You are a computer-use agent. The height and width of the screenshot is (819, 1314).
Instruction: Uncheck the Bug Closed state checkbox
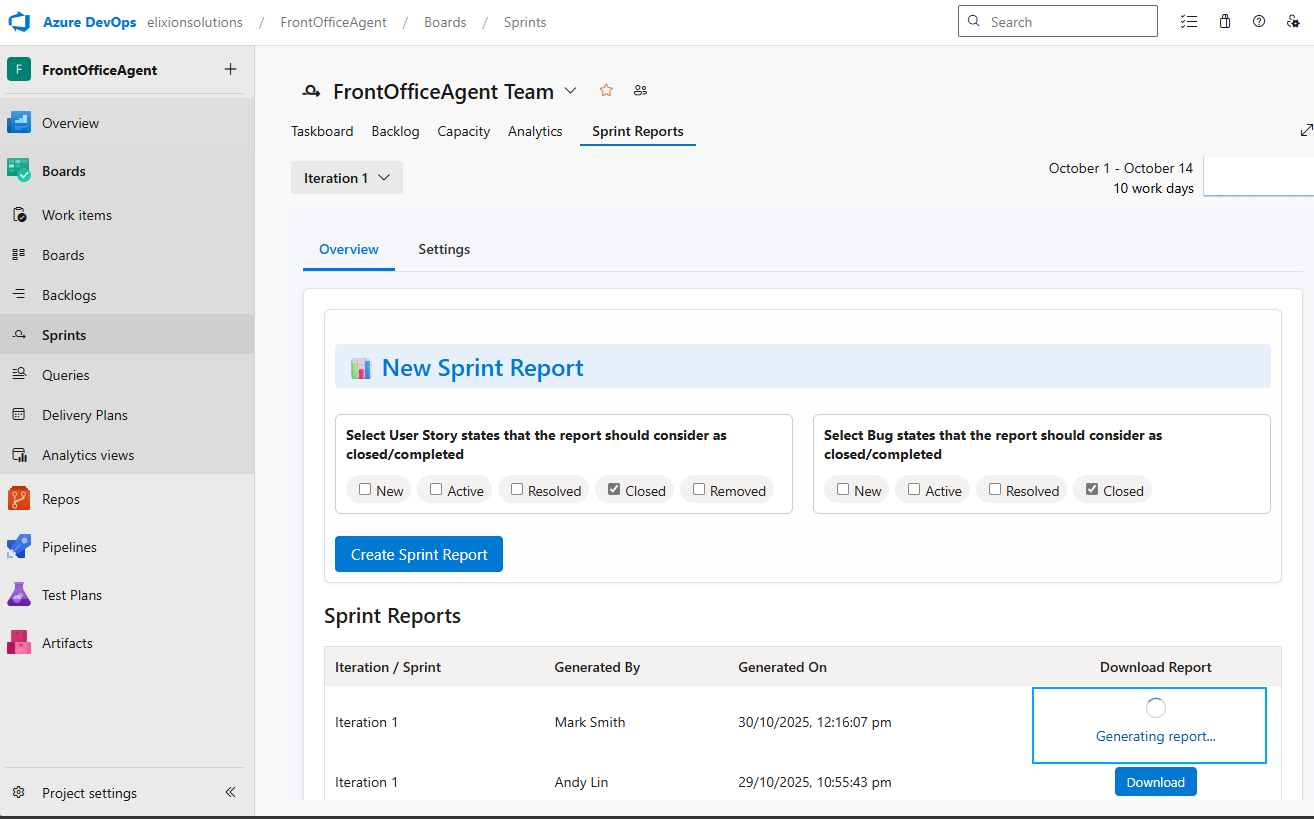coord(1091,490)
